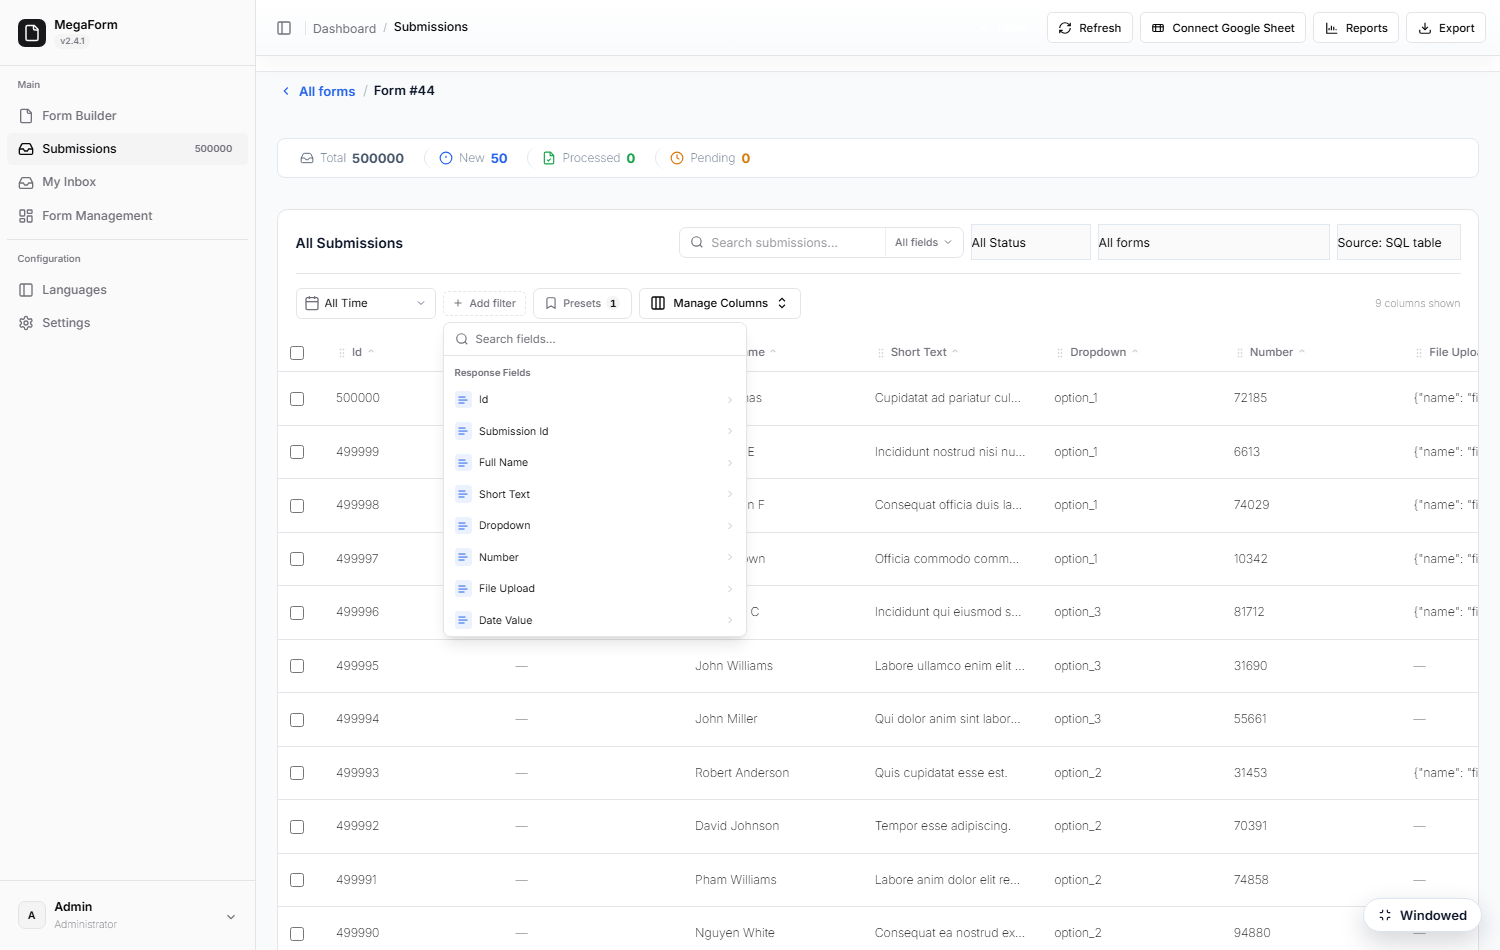Expand the Admin account menu chevron

pos(231,917)
